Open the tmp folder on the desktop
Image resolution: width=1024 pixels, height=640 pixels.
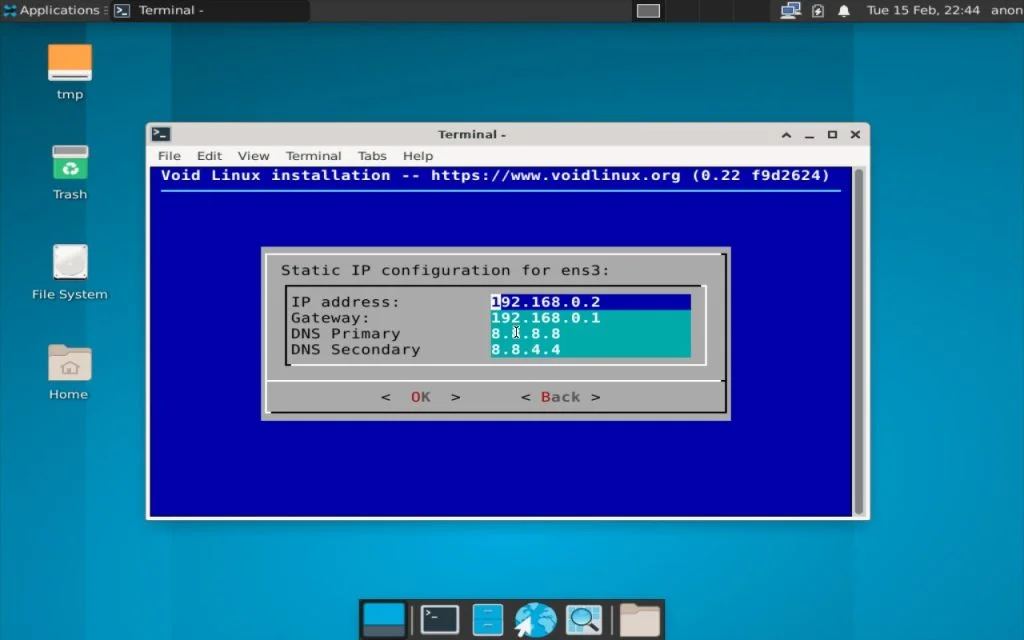pos(69,67)
